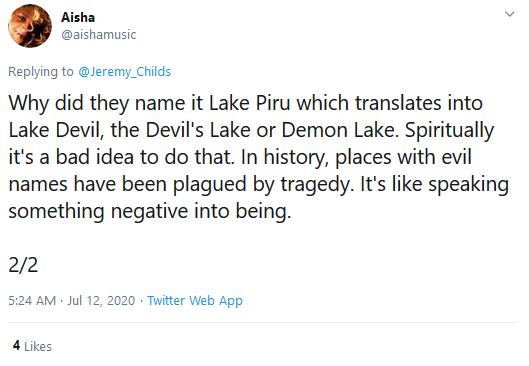Open the @aishamusic handle
Screen dimensions: 529x366
pyautogui.click(x=99, y=34)
